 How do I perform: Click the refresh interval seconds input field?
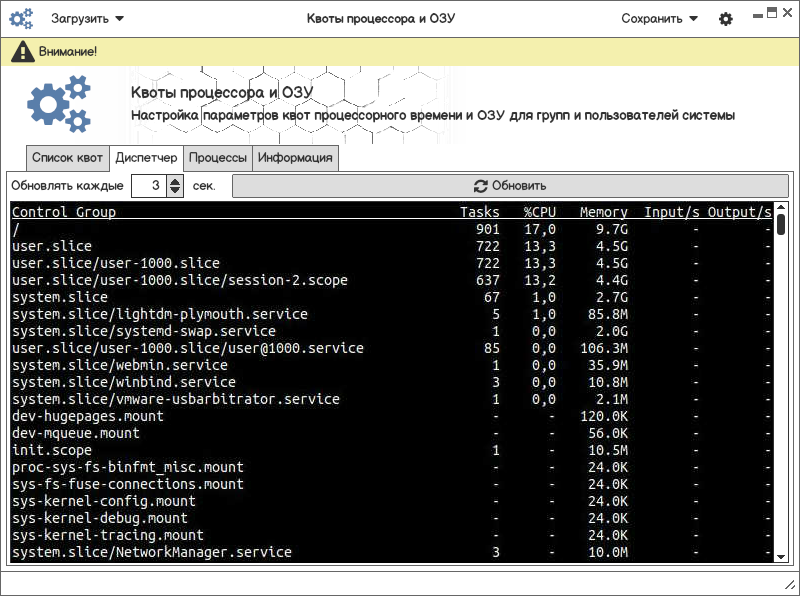tap(148, 186)
